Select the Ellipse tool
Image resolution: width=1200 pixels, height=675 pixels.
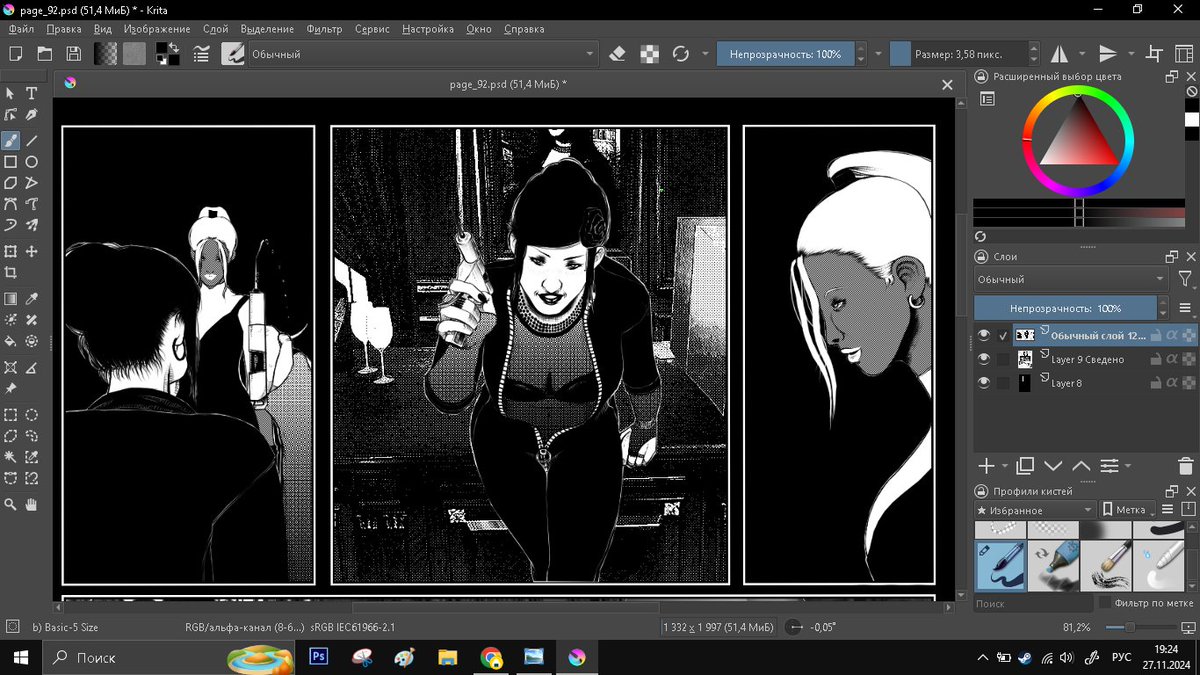point(32,161)
